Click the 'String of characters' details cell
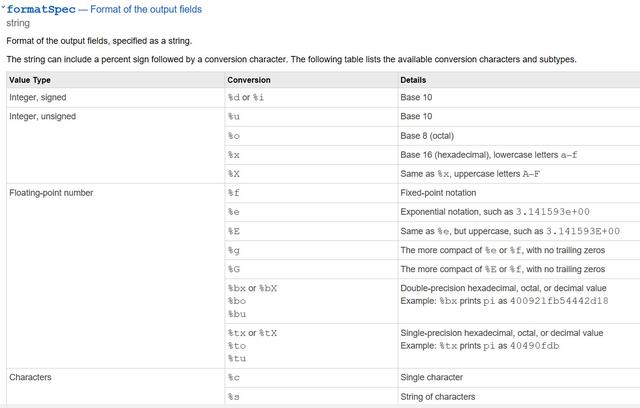Image resolution: width=640 pixels, height=408 pixels. point(440,397)
